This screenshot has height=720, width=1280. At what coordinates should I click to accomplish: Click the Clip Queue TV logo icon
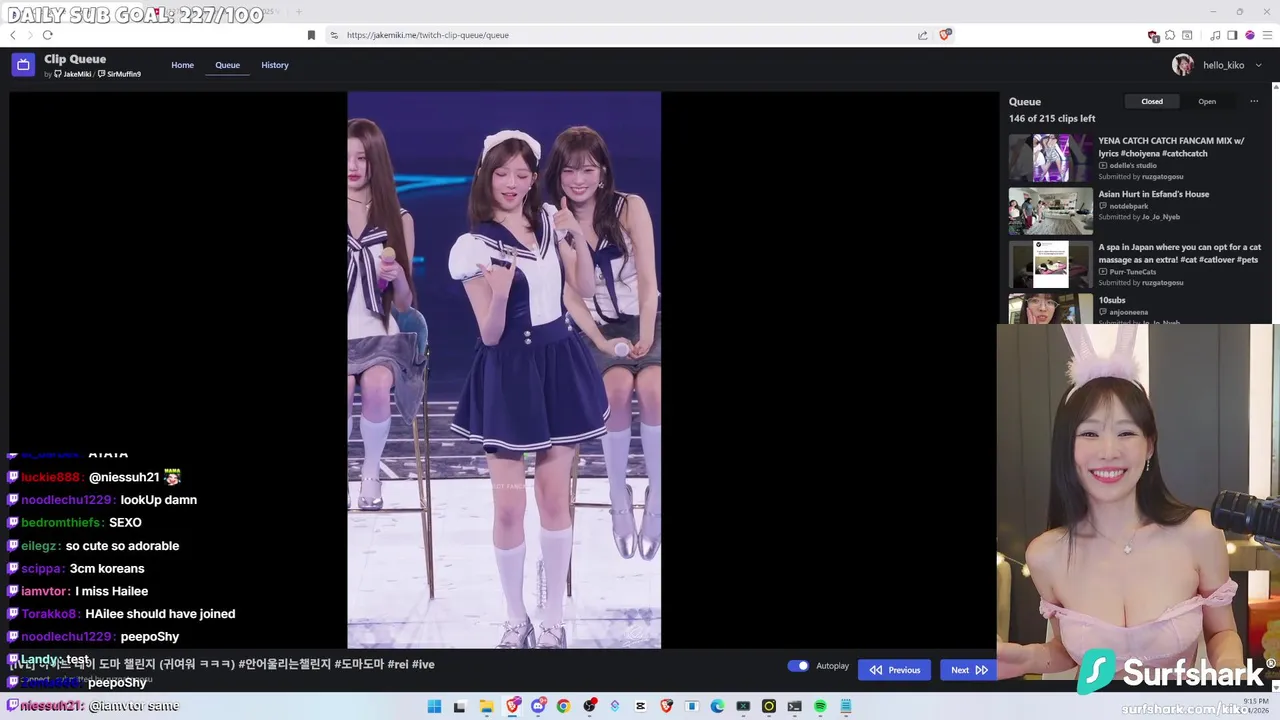click(23, 65)
